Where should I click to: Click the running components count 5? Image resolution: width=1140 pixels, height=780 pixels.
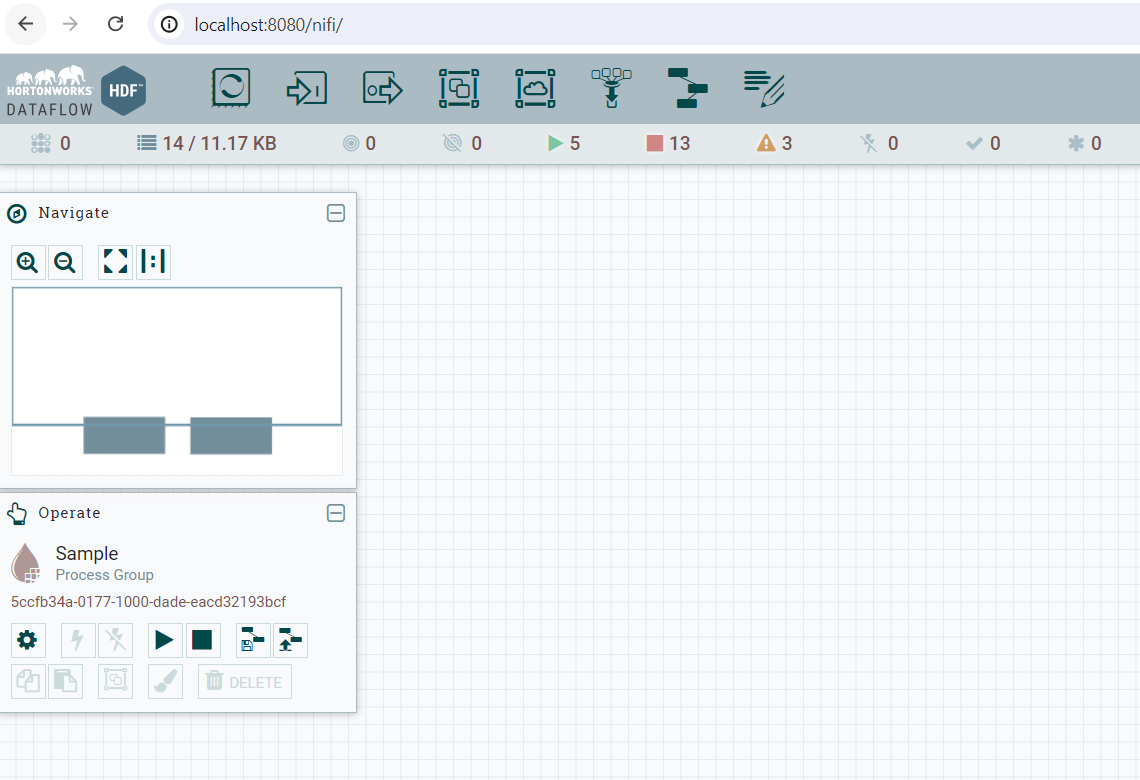pos(564,143)
